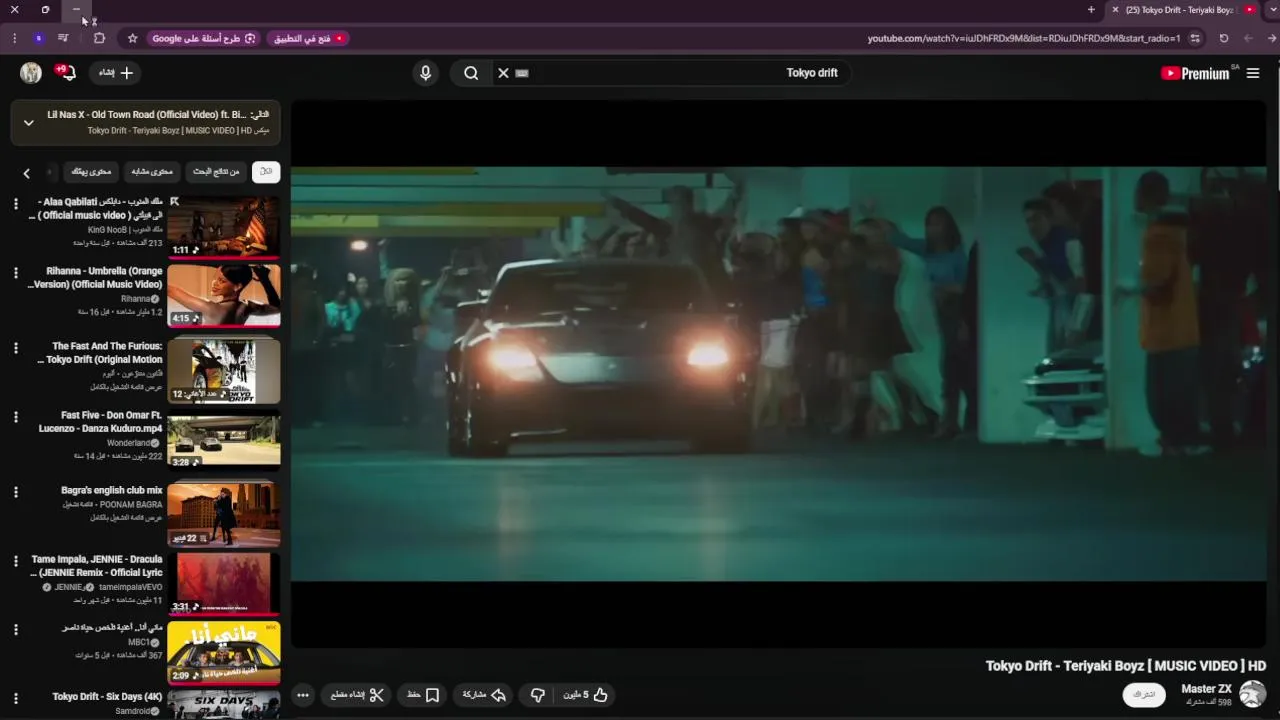Reload the page
Viewport: 1280px width, 720px height.
[1223, 38]
